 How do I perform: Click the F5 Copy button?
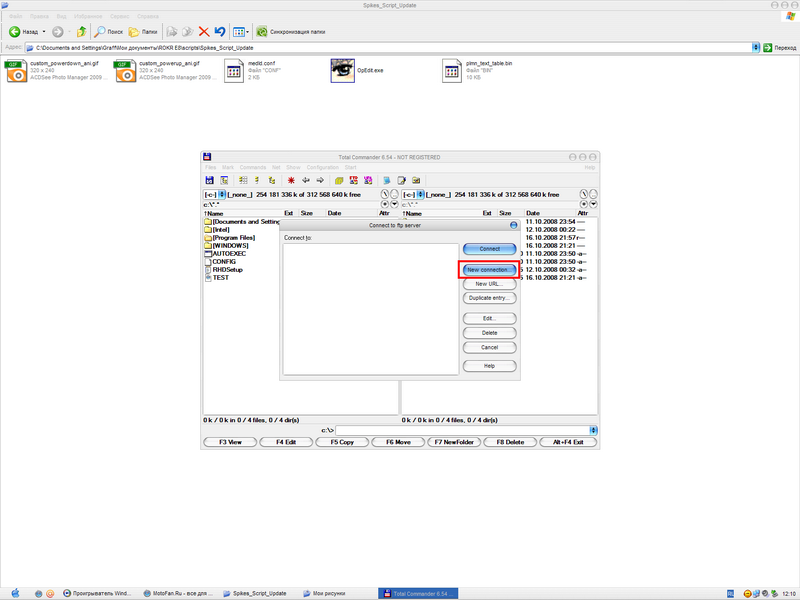click(x=342, y=442)
